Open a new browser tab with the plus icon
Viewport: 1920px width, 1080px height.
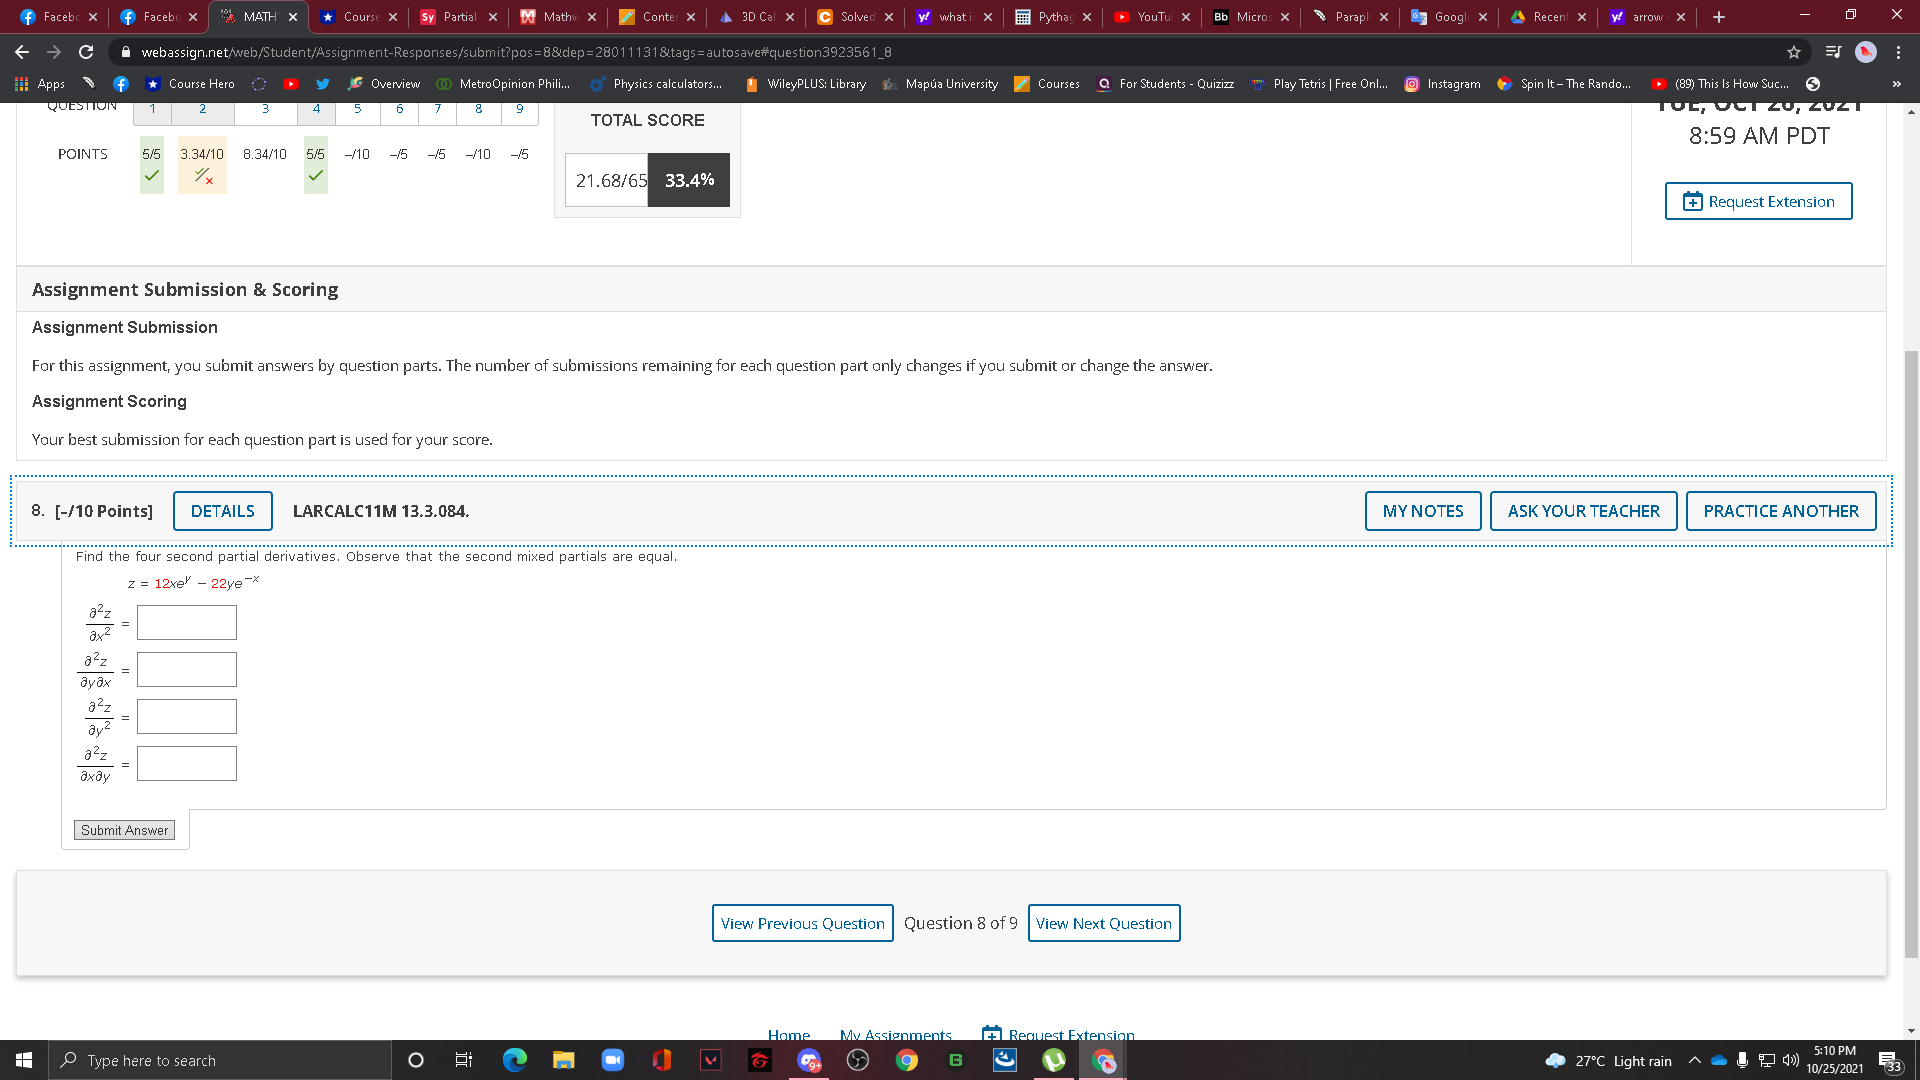(1718, 17)
